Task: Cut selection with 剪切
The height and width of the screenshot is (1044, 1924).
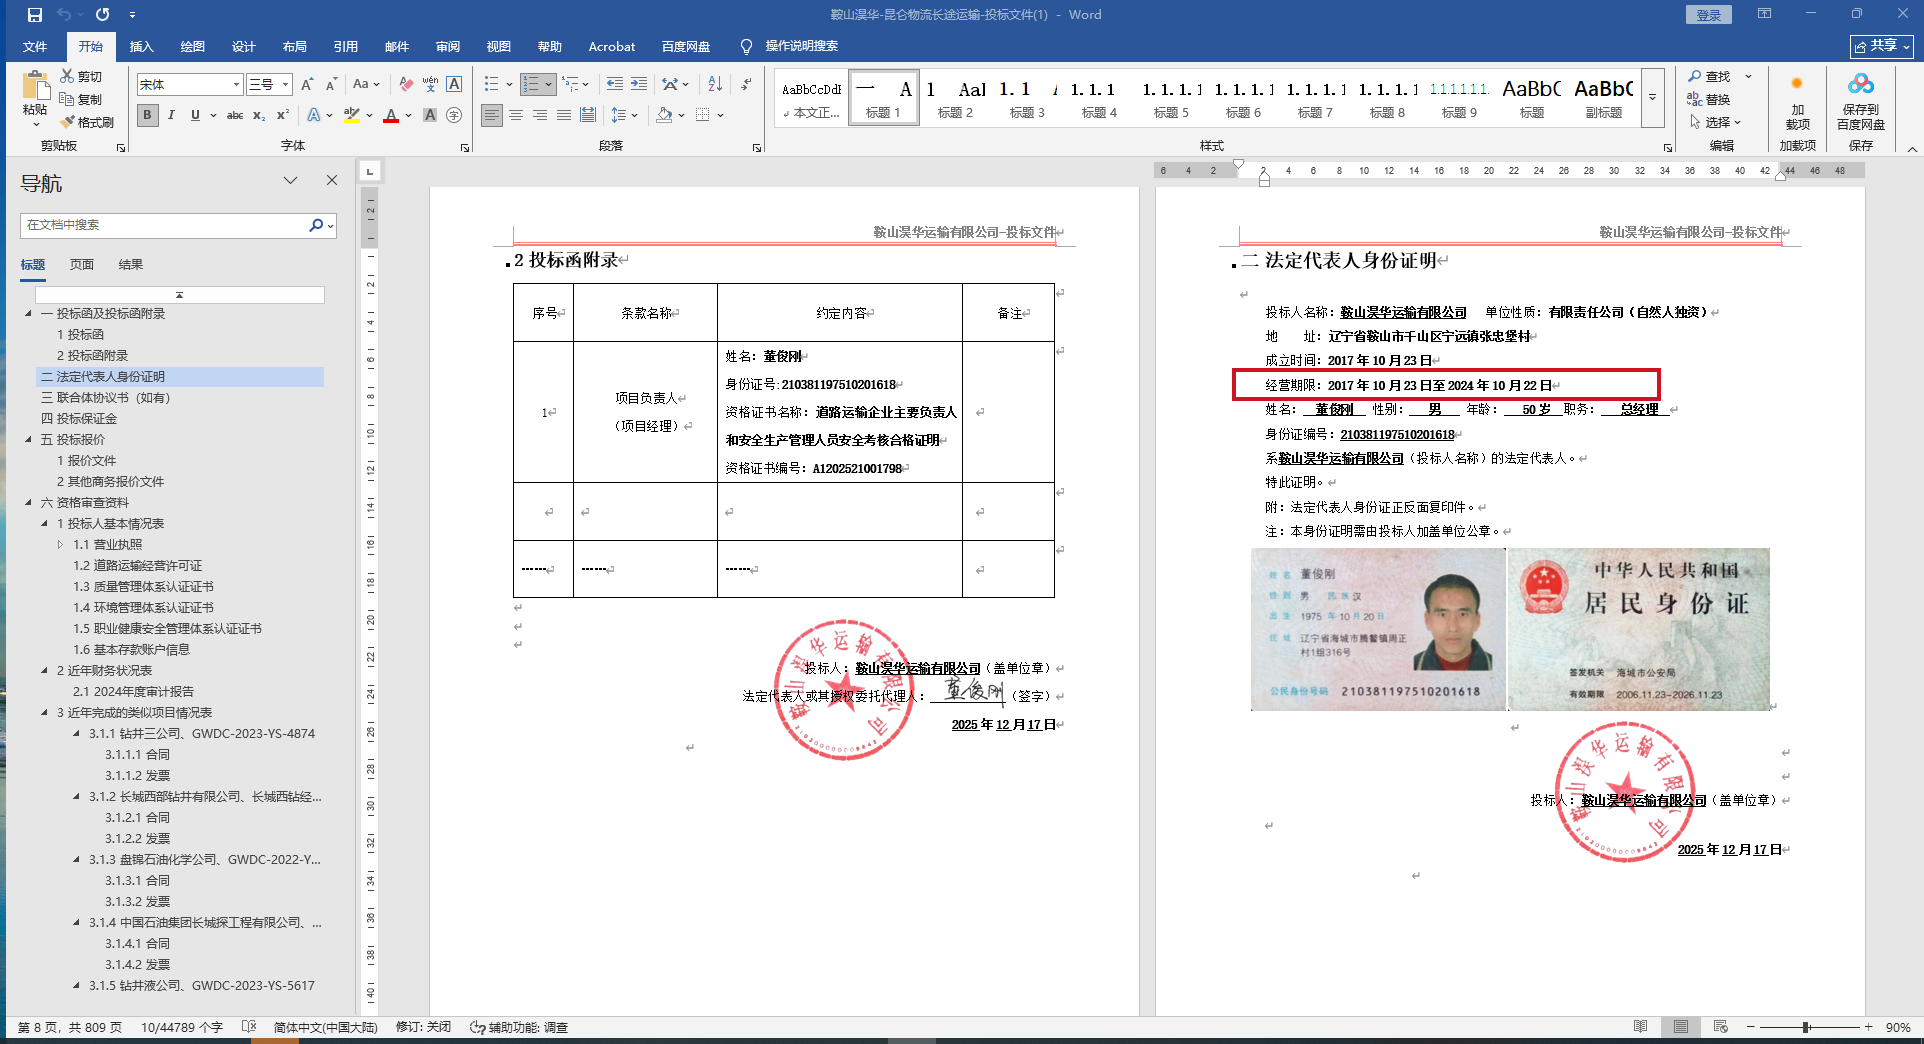Action: [x=82, y=76]
